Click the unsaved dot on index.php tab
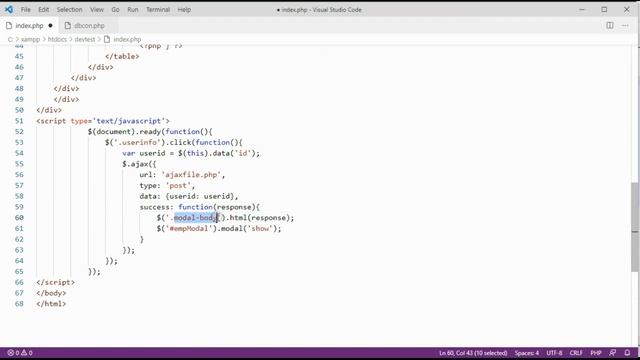The width and height of the screenshot is (640, 360). (51, 25)
